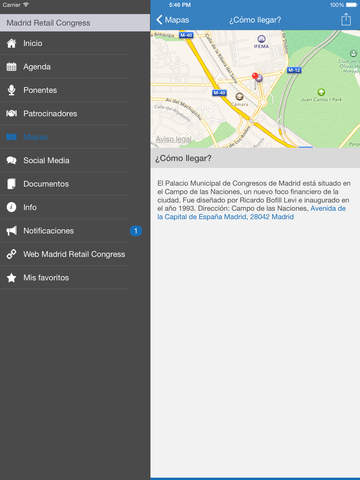This screenshot has height=480, width=360.
Task: Tap the Inicio home icon
Action: [x=11, y=43]
